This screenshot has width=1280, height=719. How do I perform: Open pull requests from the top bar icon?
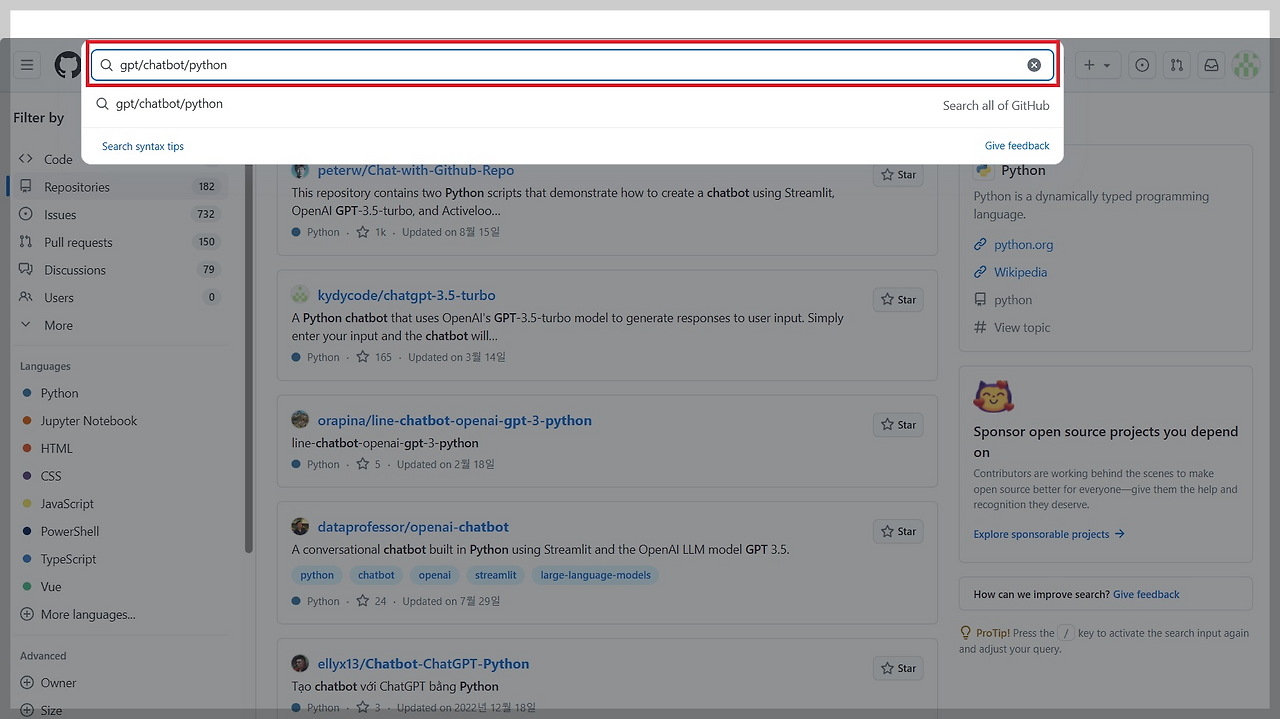pyautogui.click(x=1176, y=64)
